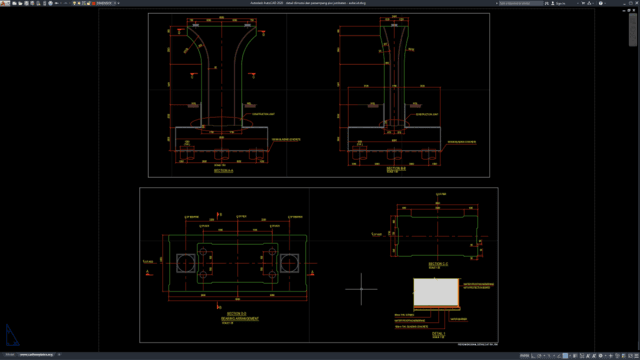The image size is (640, 360).
Task: Expand object snap settings dropdown arrow
Action: tap(570, 356)
